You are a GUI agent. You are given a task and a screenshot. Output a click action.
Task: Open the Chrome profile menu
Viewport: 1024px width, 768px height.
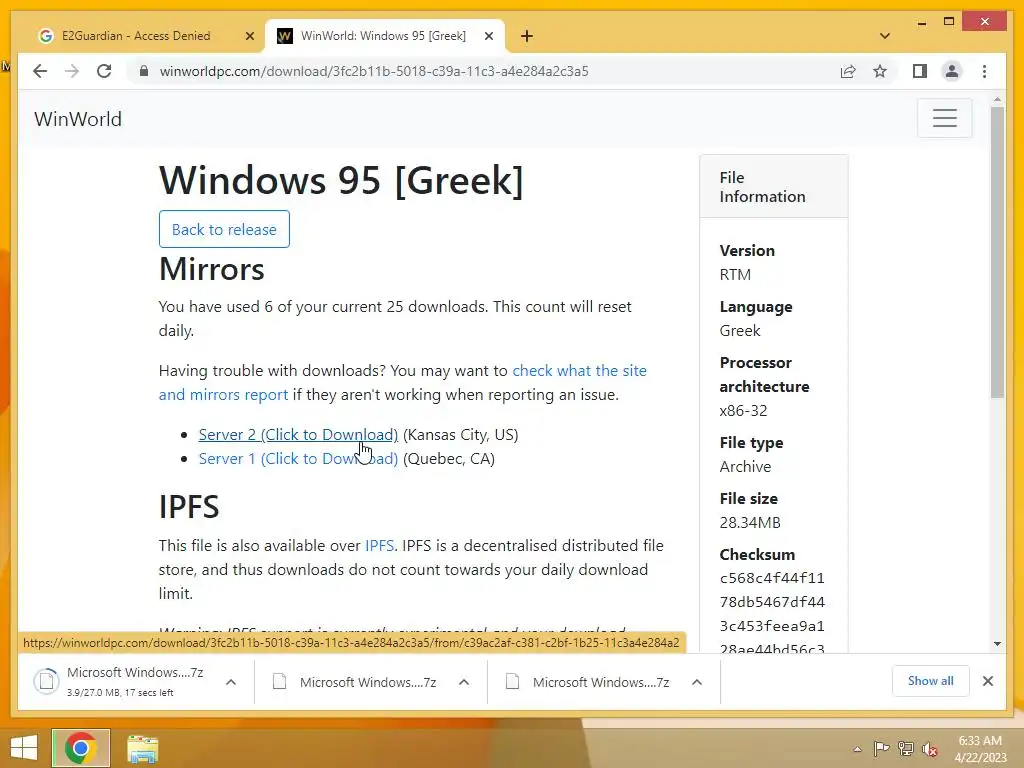952,71
